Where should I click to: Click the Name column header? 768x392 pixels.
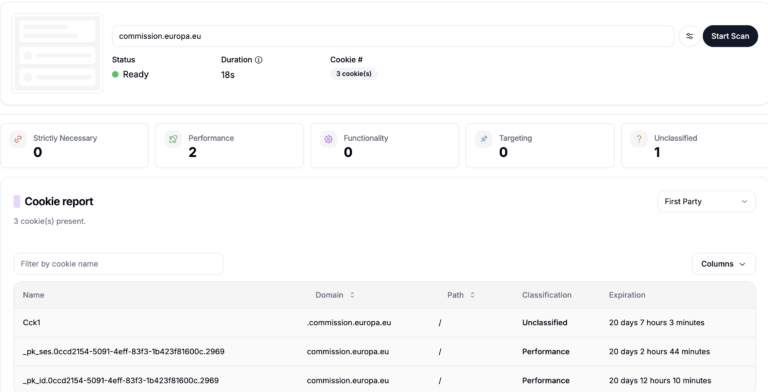point(33,295)
